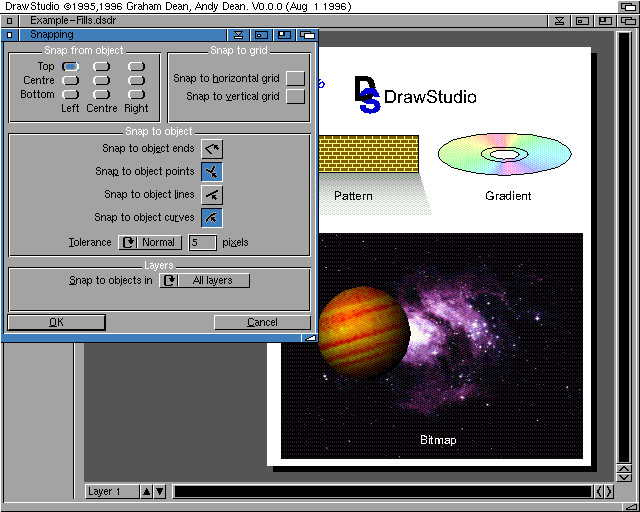Select Centre Right snap-from radio
The height and width of the screenshot is (512, 640).
[x=136, y=80]
